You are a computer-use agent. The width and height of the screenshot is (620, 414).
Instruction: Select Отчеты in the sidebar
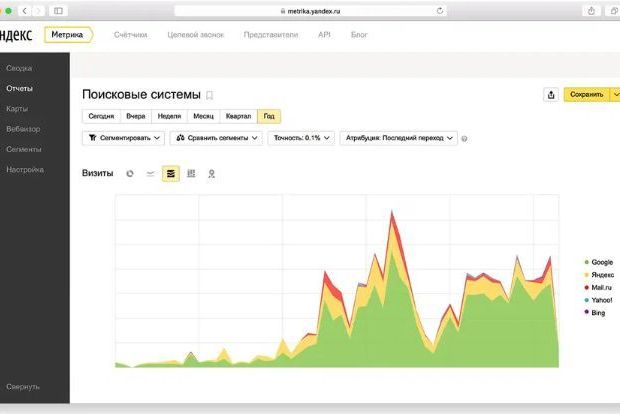(19, 89)
